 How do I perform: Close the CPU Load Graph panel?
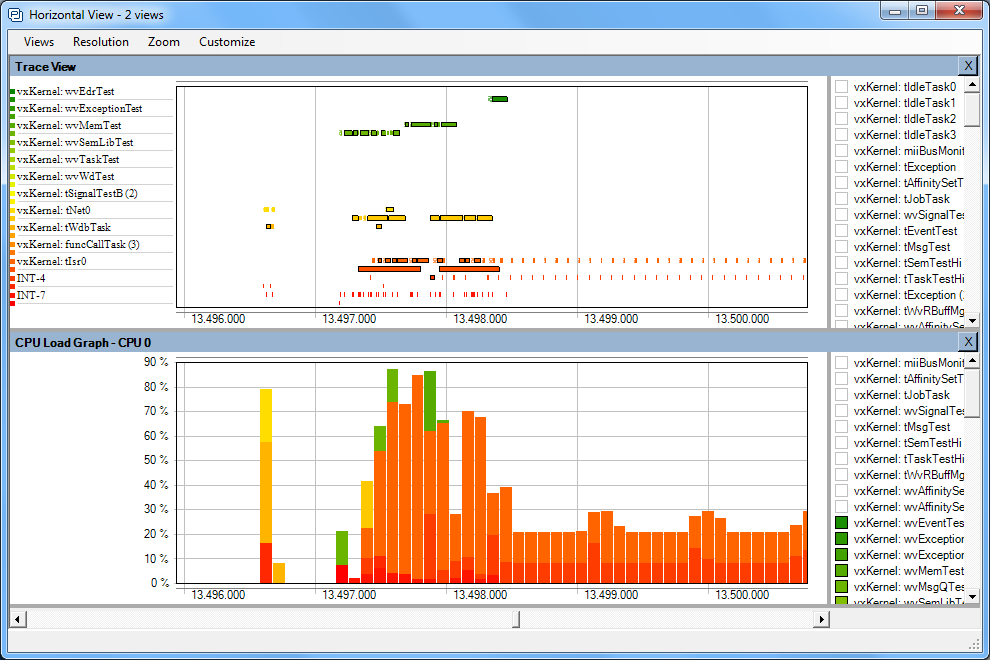click(x=967, y=342)
